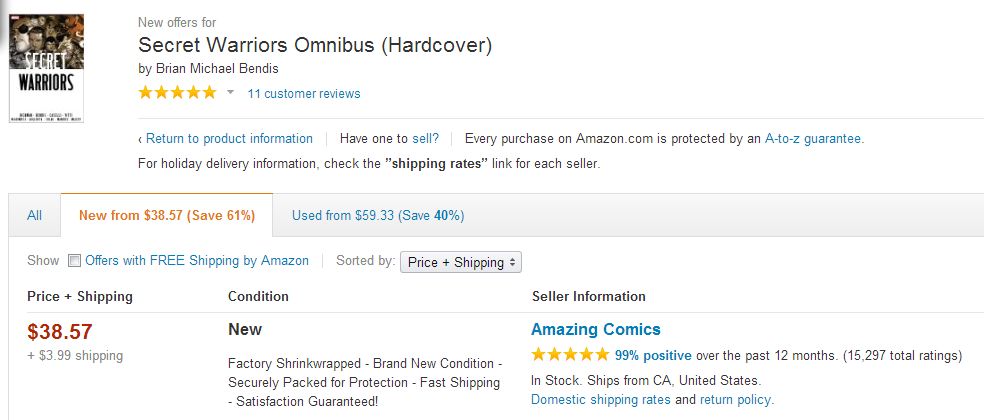Click the Secret Warriors Omnibus (Hardcover) title
Image resolution: width=984 pixels, height=420 pixels.
315,45
